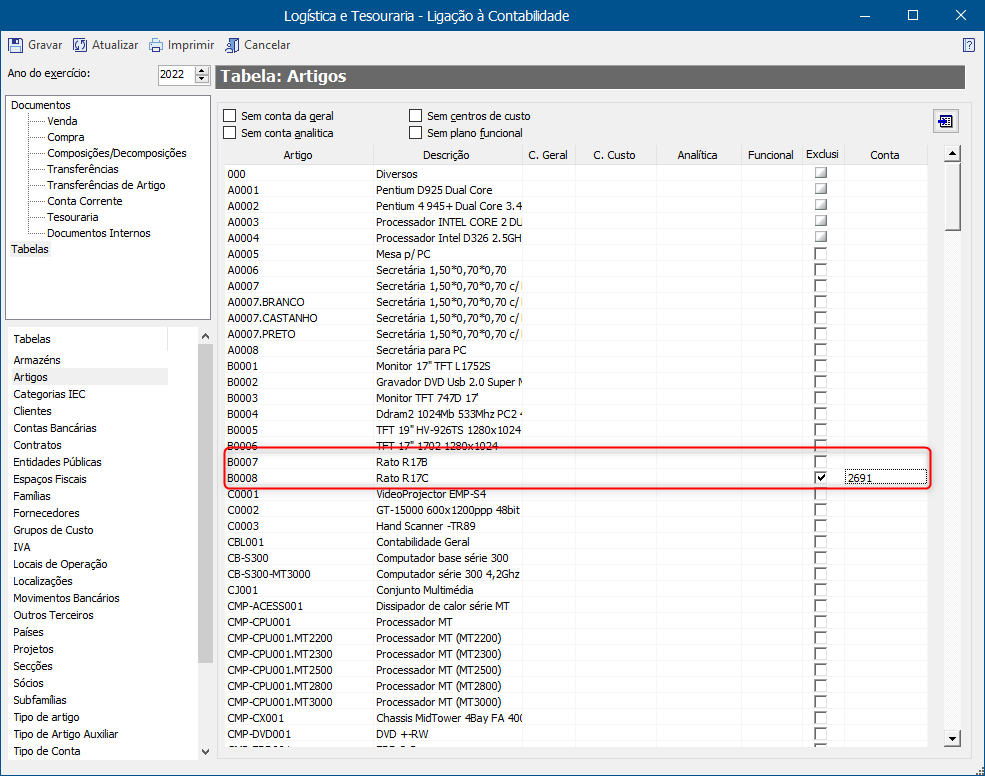Open the Fornecedores table entry
Image resolution: width=985 pixels, height=776 pixels.
(x=46, y=513)
